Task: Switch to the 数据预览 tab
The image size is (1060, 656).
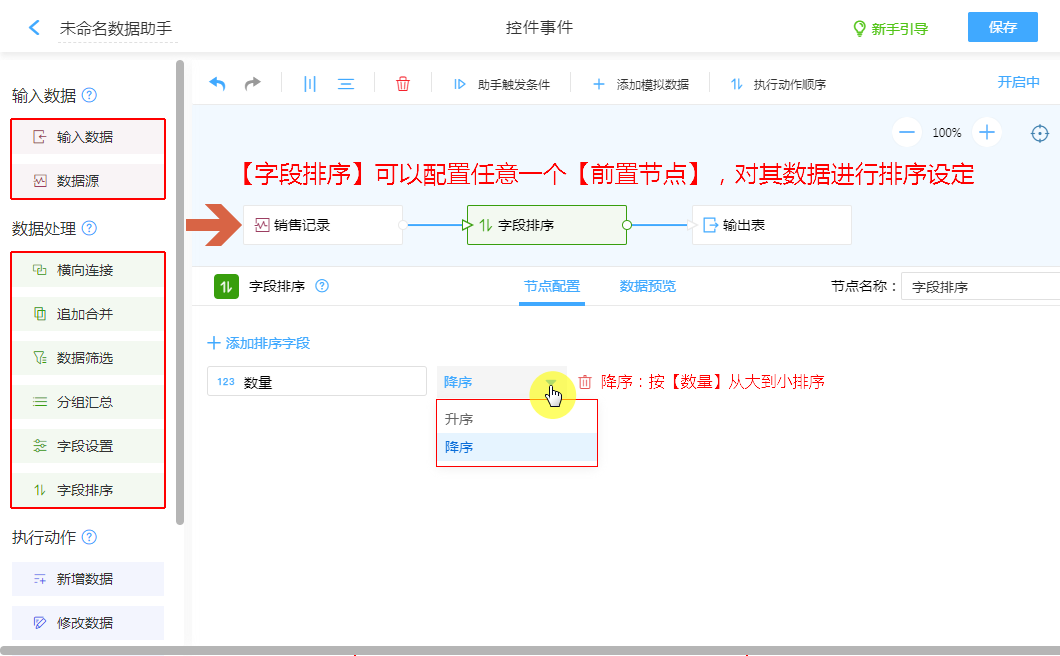Action: (x=647, y=286)
